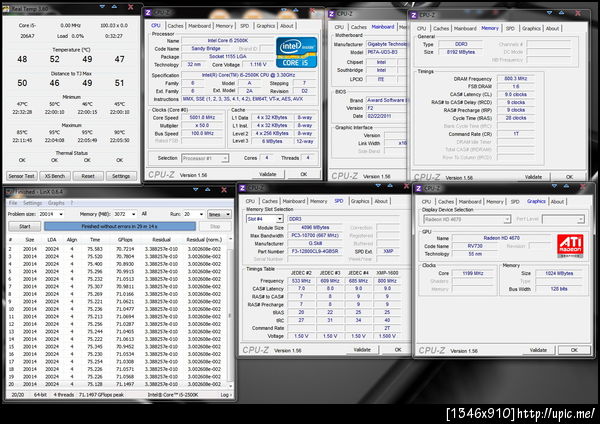The image size is (600, 424).
Task: Click the Z icon of CPU-Z SPD window
Action: point(242,188)
